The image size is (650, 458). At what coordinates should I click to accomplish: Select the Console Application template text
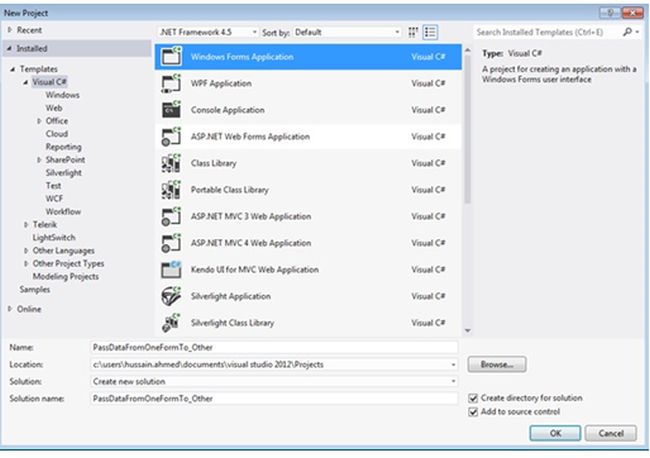[x=228, y=110]
